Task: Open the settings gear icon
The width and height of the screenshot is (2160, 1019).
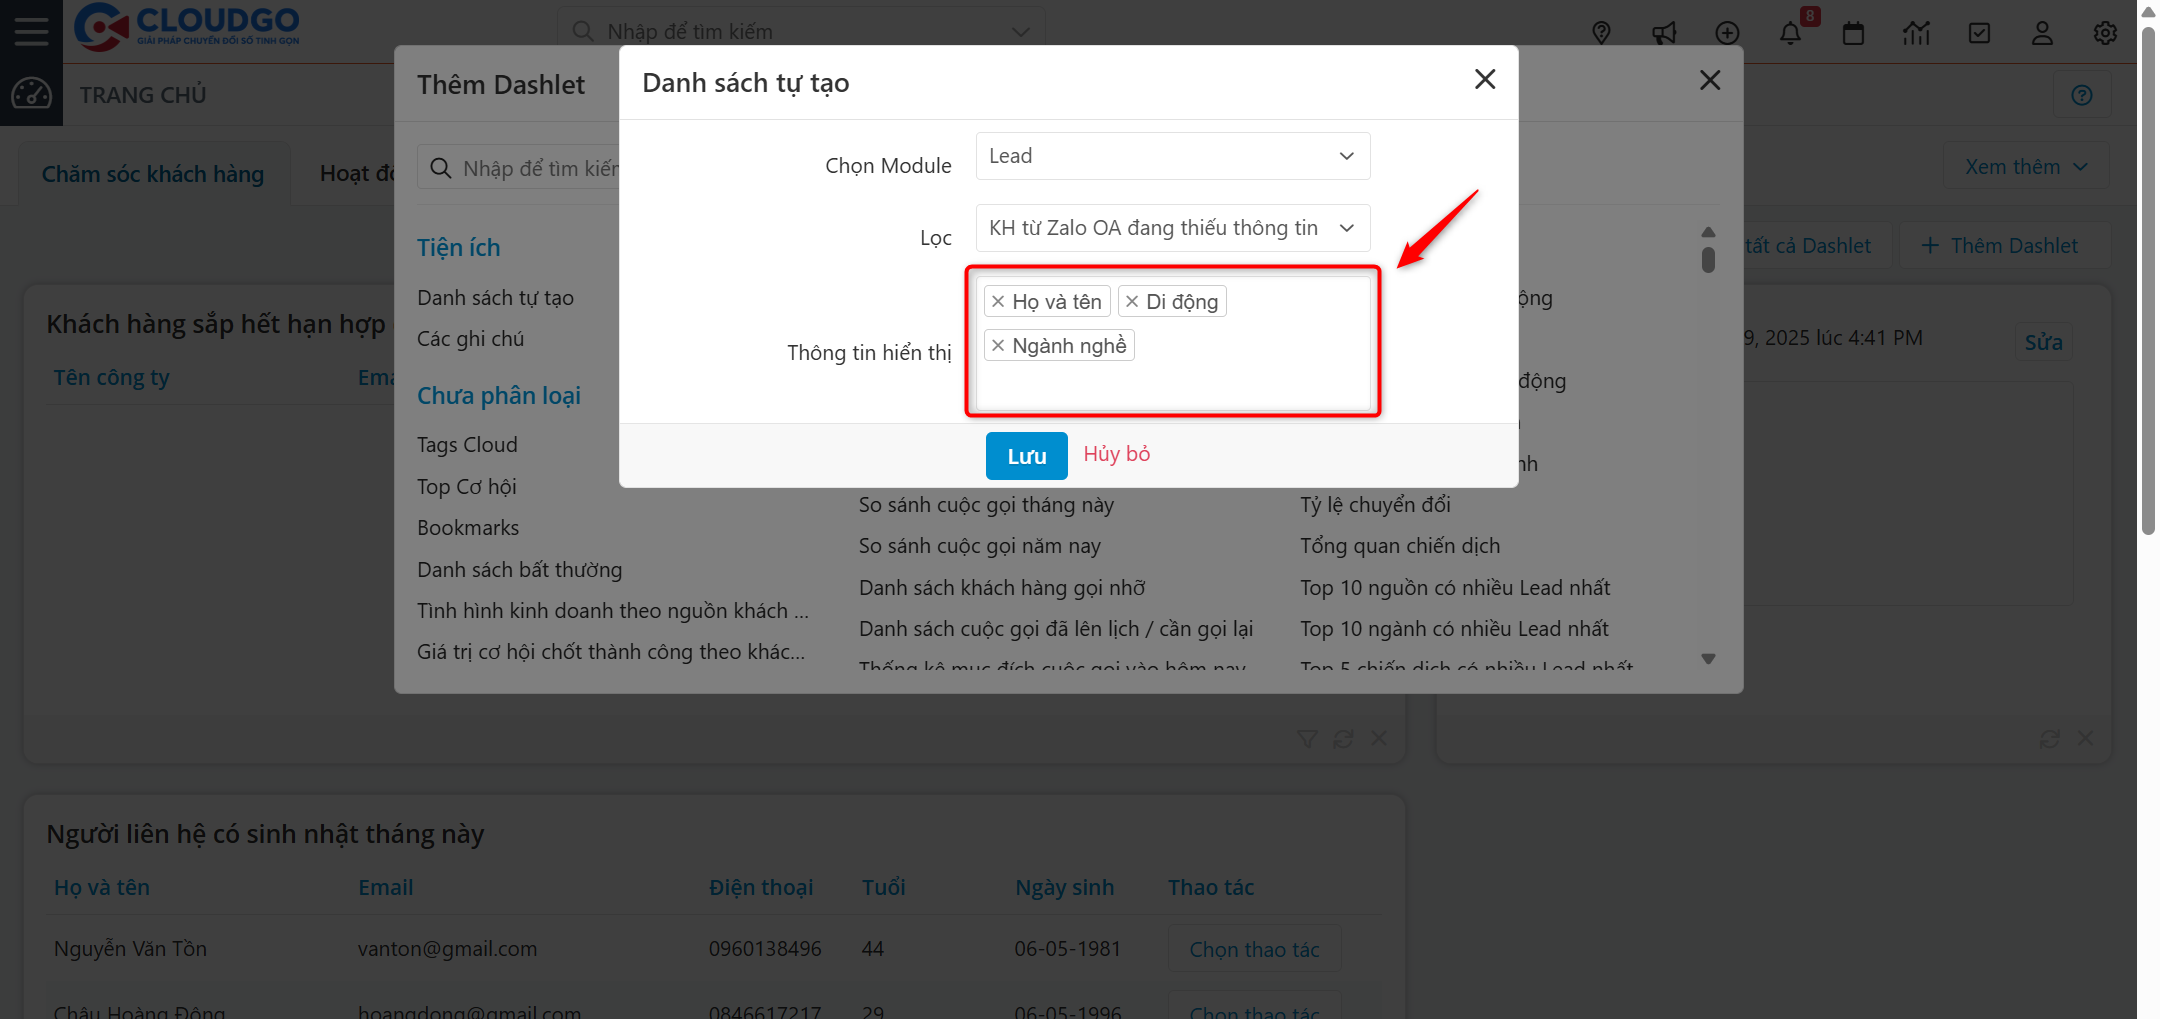Action: pos(2105,32)
